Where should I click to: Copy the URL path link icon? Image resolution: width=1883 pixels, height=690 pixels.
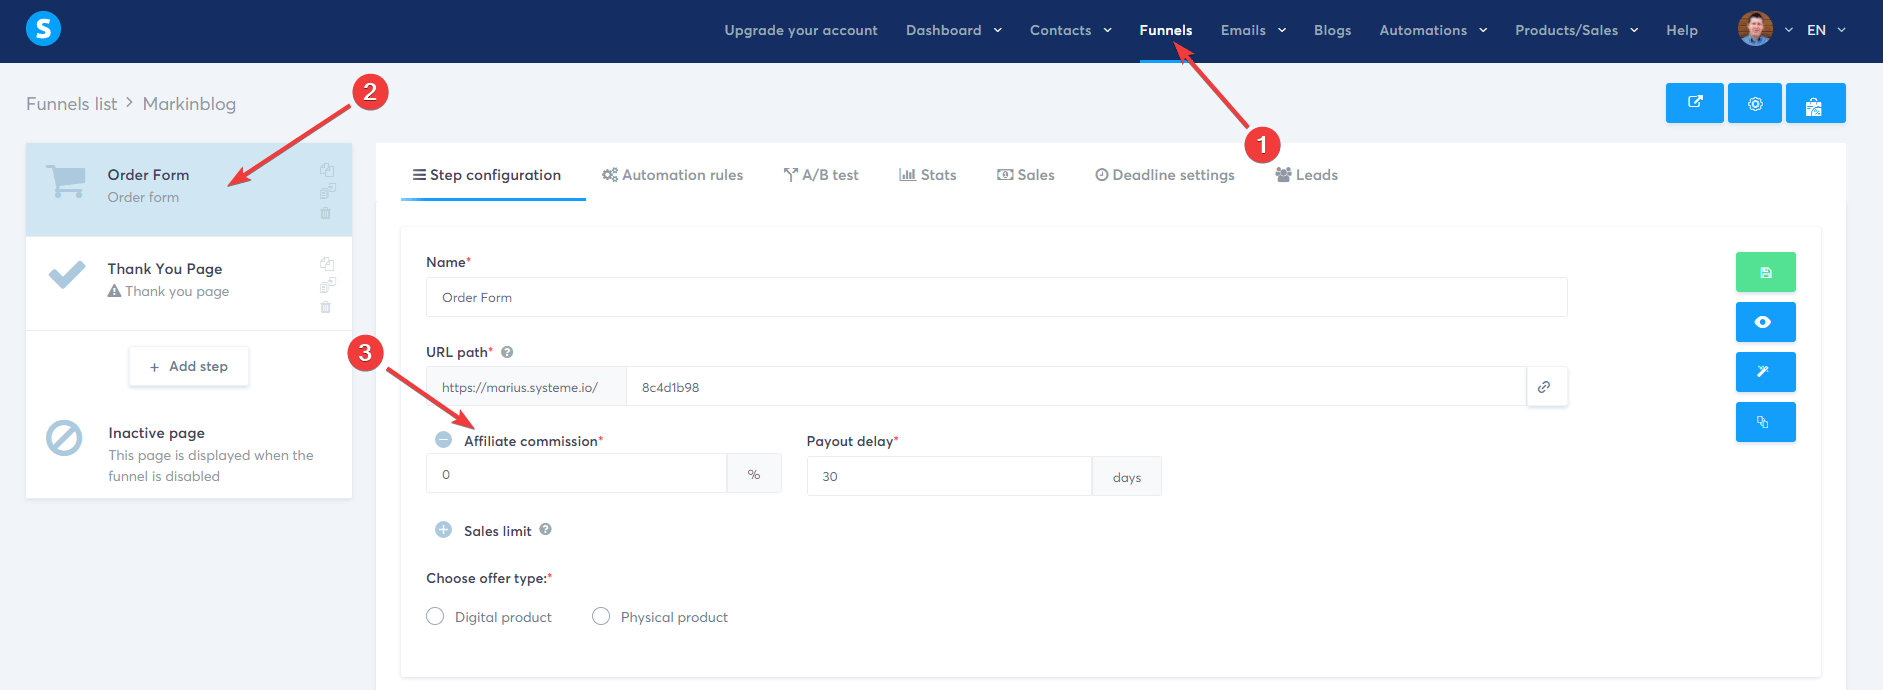(x=1547, y=386)
